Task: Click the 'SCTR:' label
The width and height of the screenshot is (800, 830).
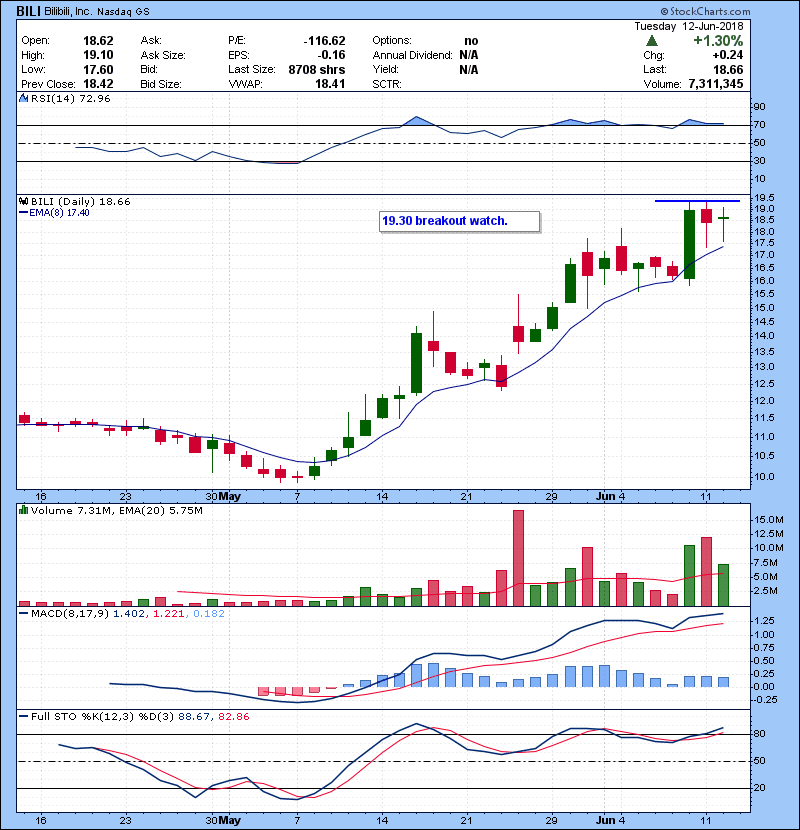Action: click(386, 84)
